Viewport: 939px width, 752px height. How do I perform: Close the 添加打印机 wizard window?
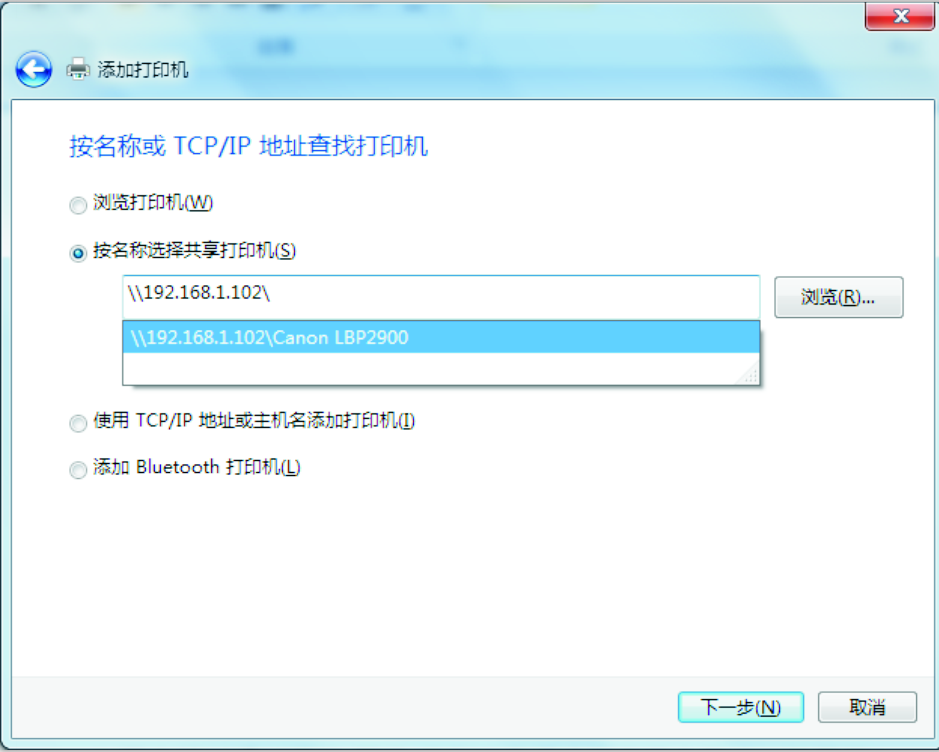coord(899,16)
